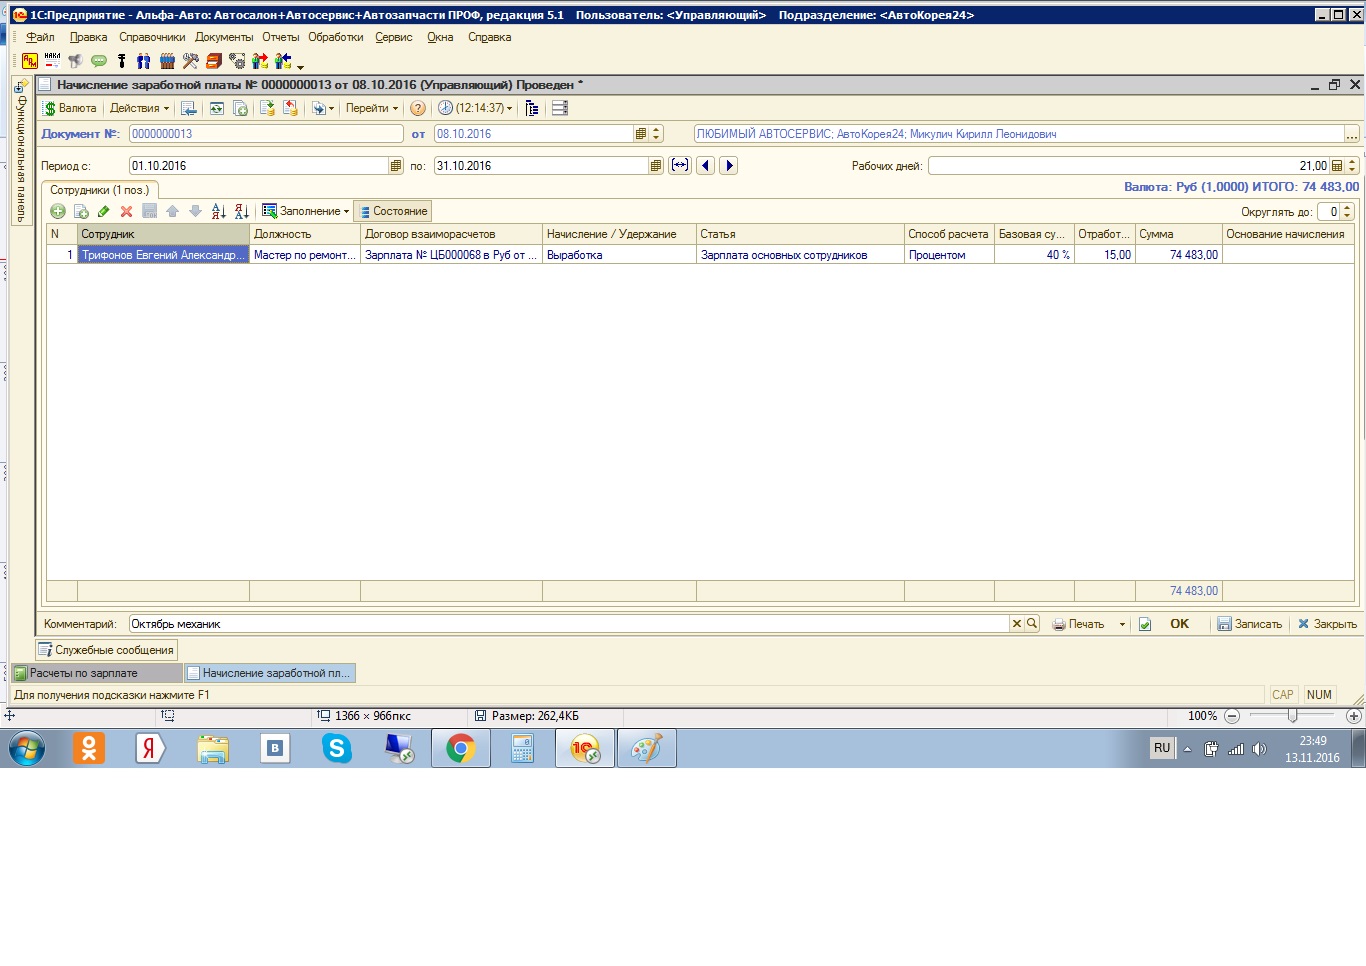The width and height of the screenshot is (1366, 966).
Task: Click the OK button
Action: [x=1180, y=624]
